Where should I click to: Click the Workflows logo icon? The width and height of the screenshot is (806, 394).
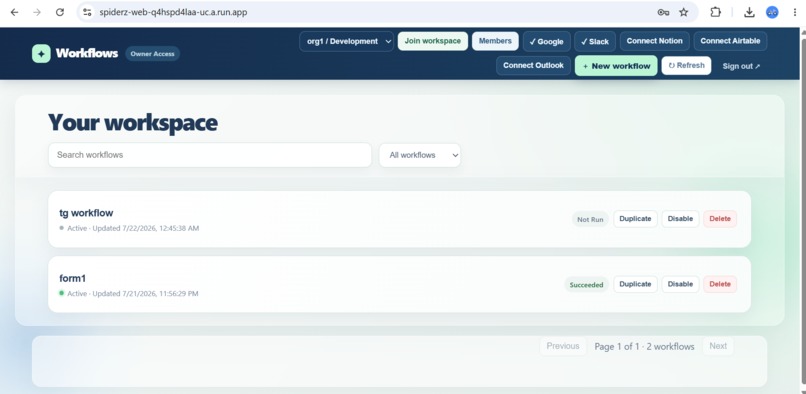[41, 53]
